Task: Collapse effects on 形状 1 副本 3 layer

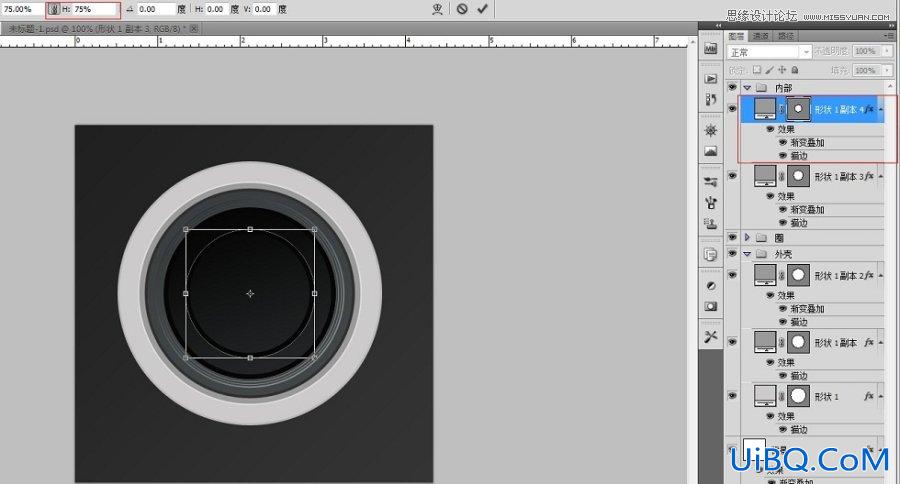Action: [880, 176]
